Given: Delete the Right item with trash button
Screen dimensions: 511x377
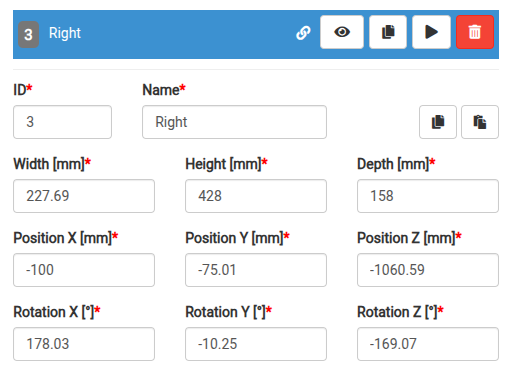Looking at the screenshot, I should 475,32.
